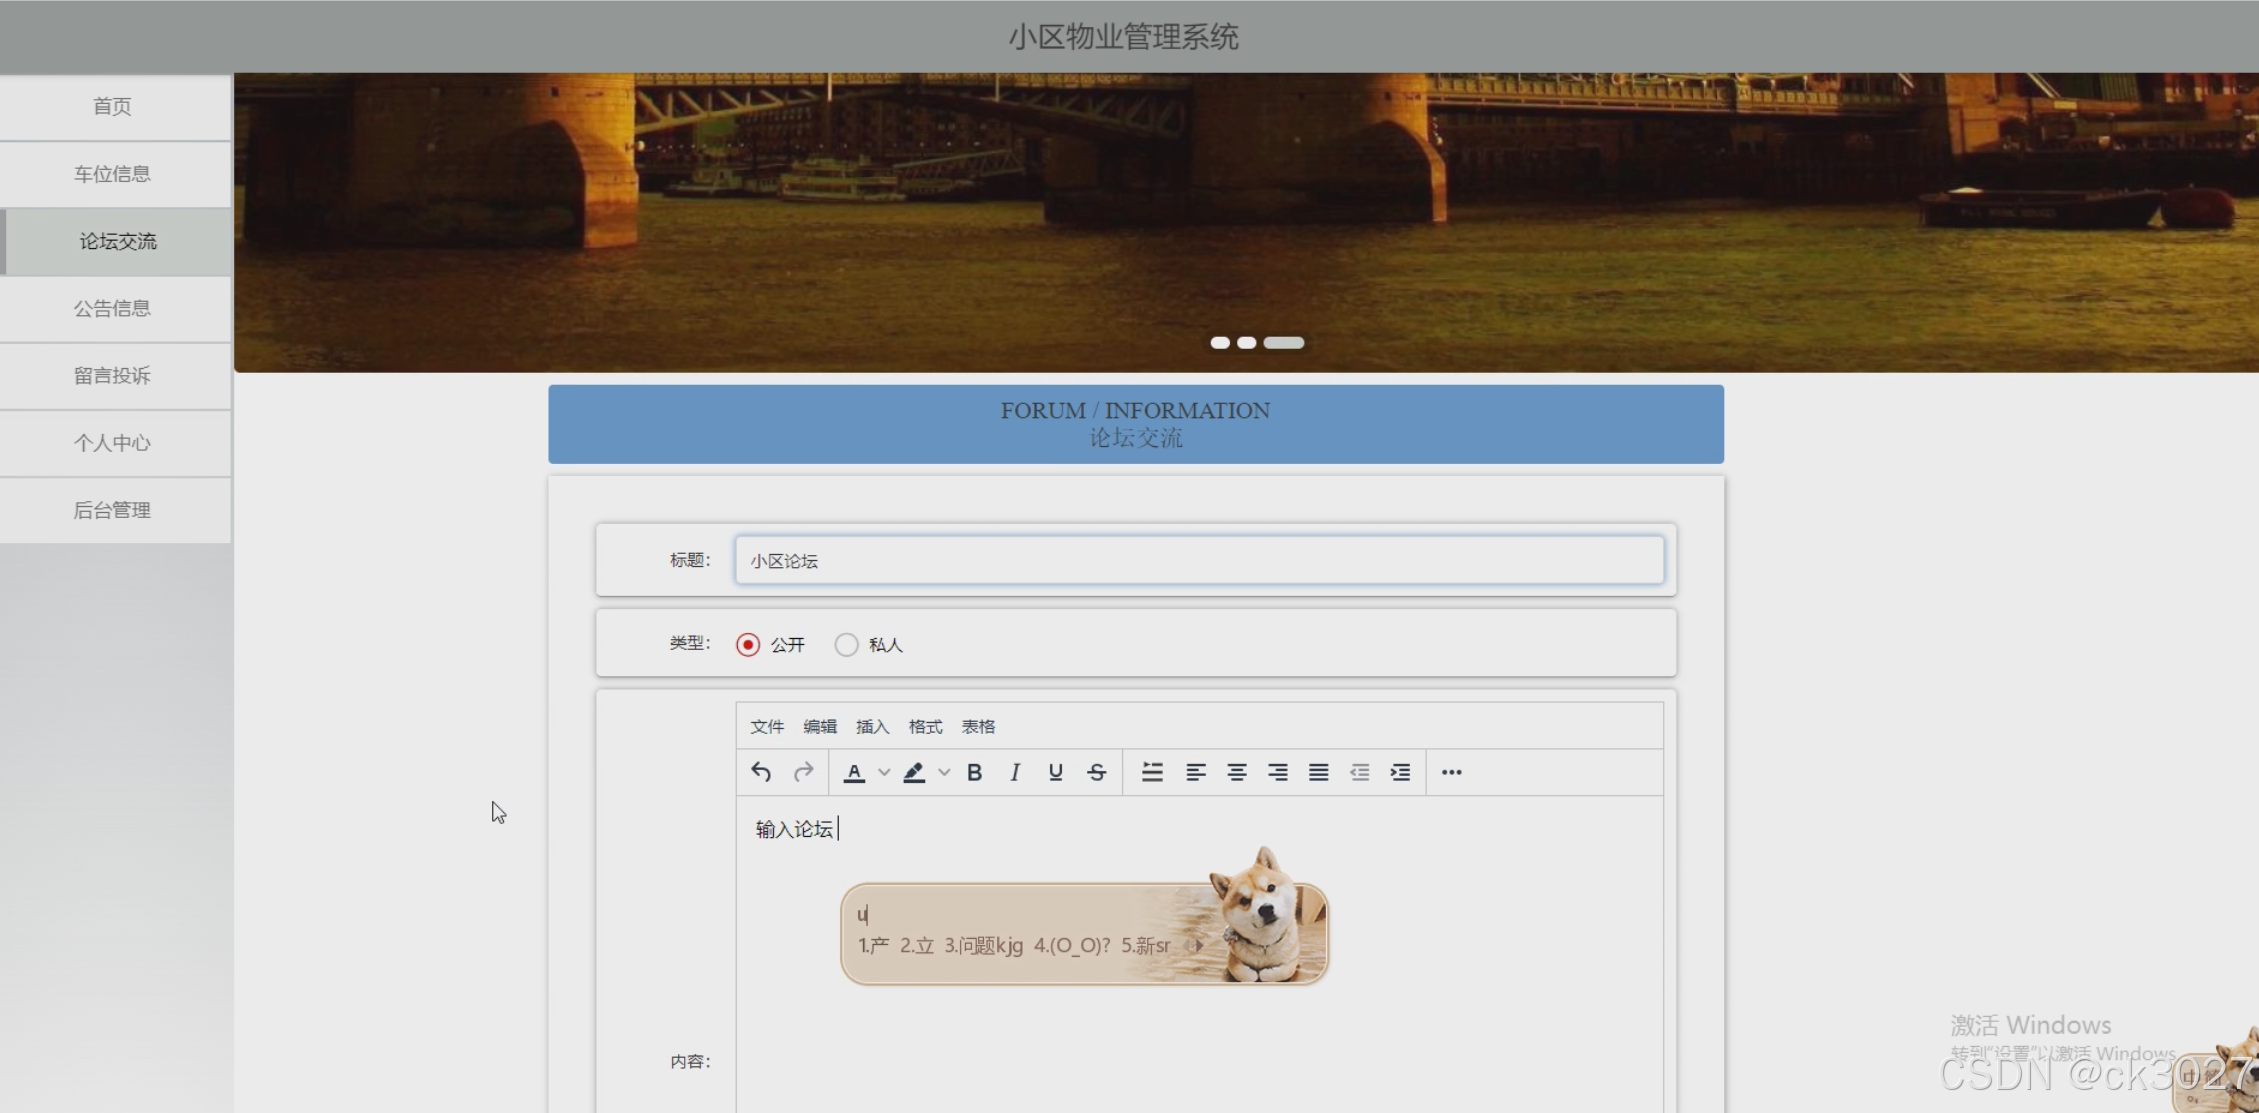Switch to the first carousel slide dot
The image size is (2259, 1113).
[x=1220, y=343]
